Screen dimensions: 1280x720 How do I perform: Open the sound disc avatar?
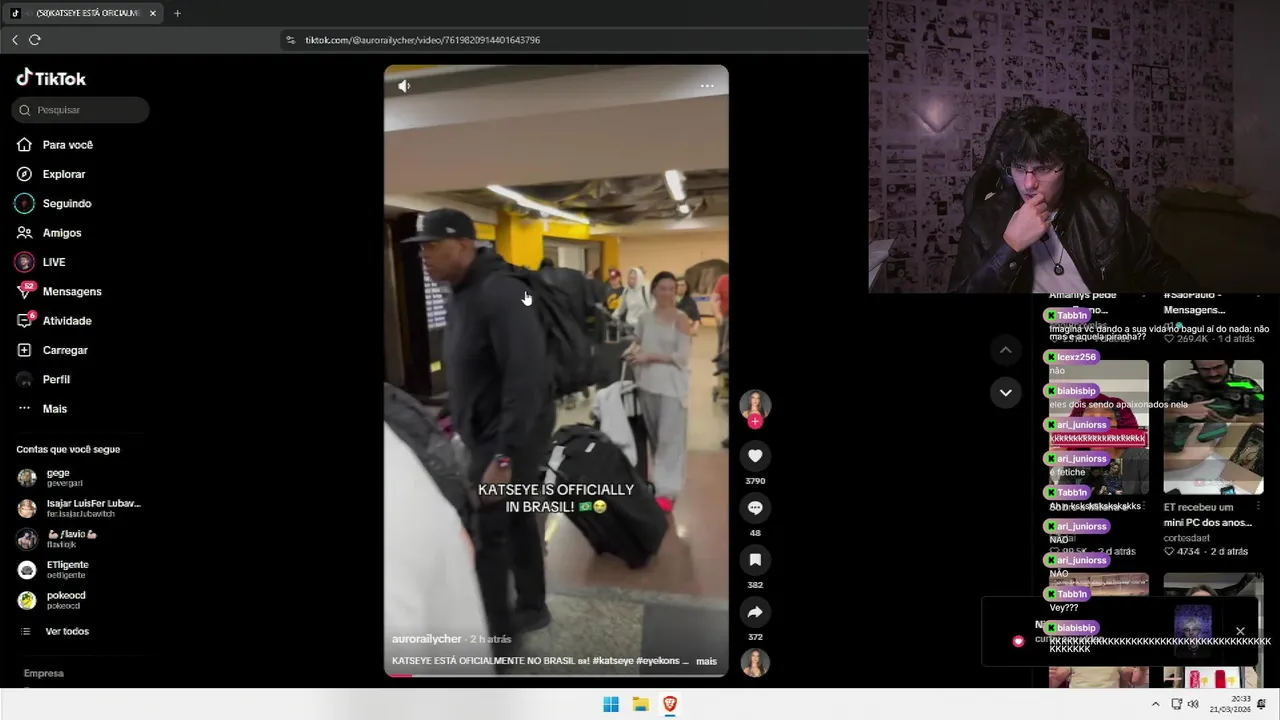(x=755, y=663)
